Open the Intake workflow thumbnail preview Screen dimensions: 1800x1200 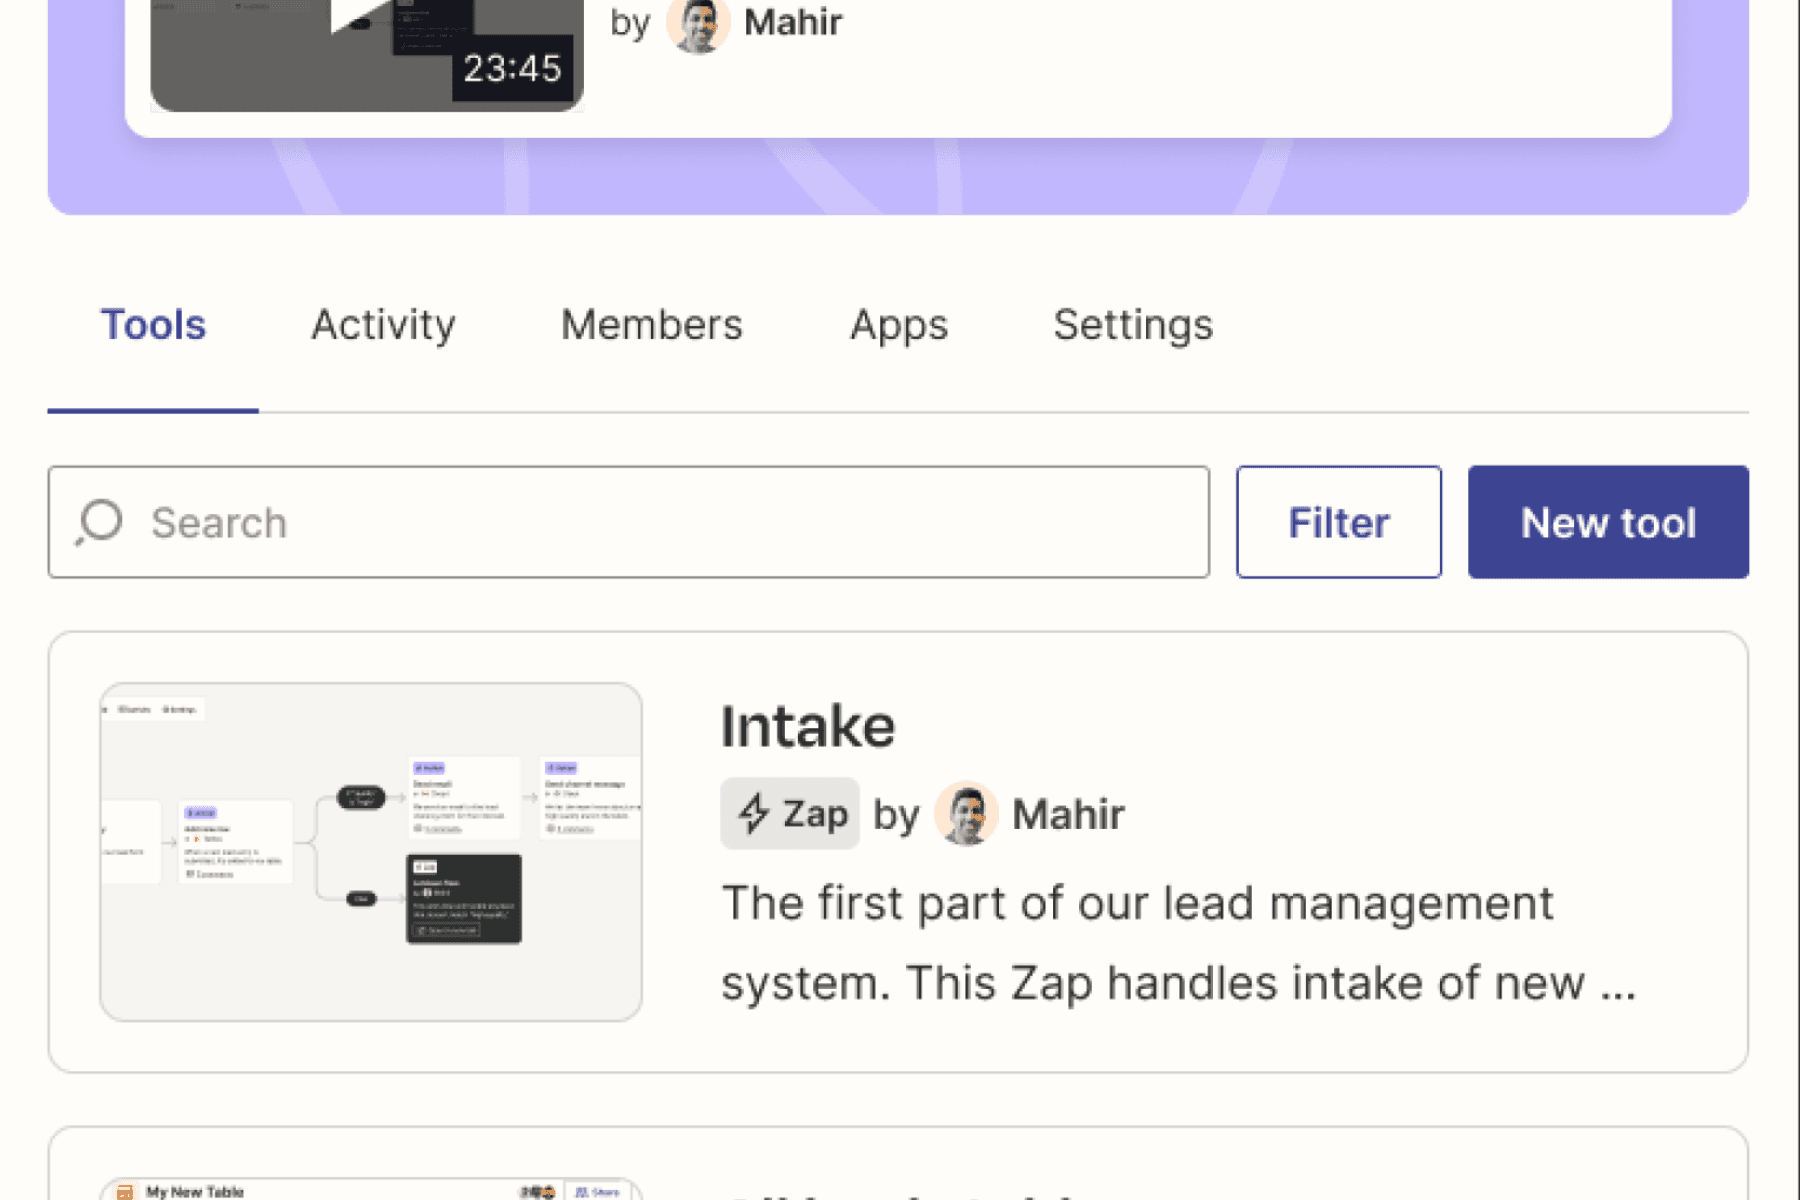[371, 852]
